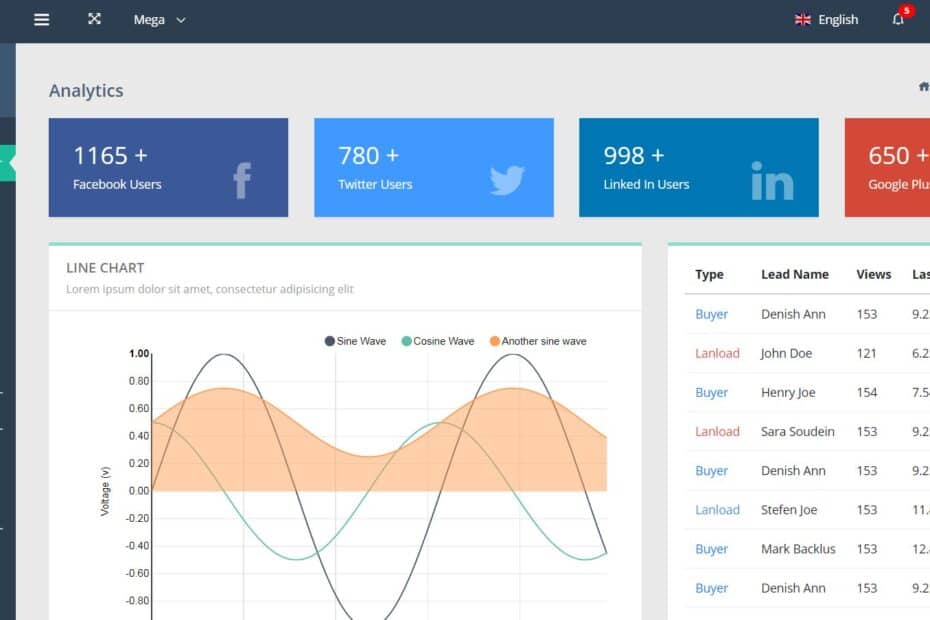Open the hamburger menu icon

(x=42, y=20)
